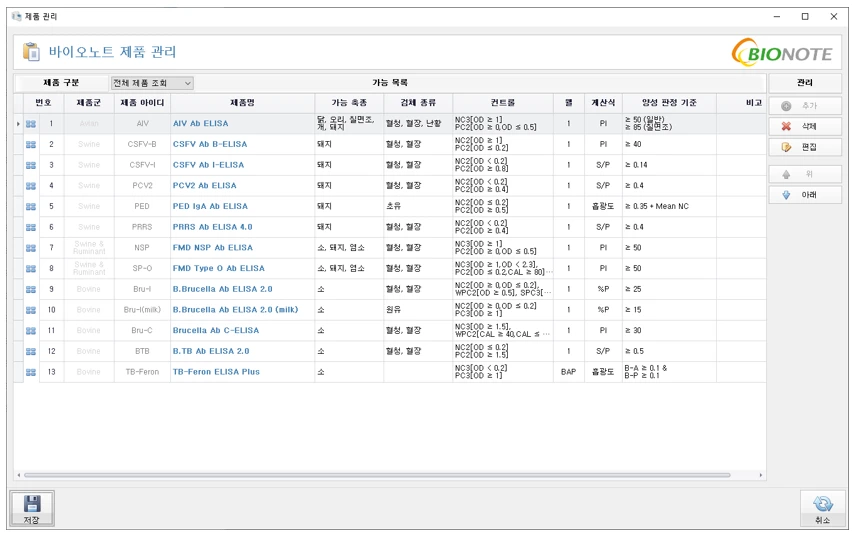Select the FMD Type O Ab ELISA product name
This screenshot has height=535, width=856.
click(x=218, y=269)
